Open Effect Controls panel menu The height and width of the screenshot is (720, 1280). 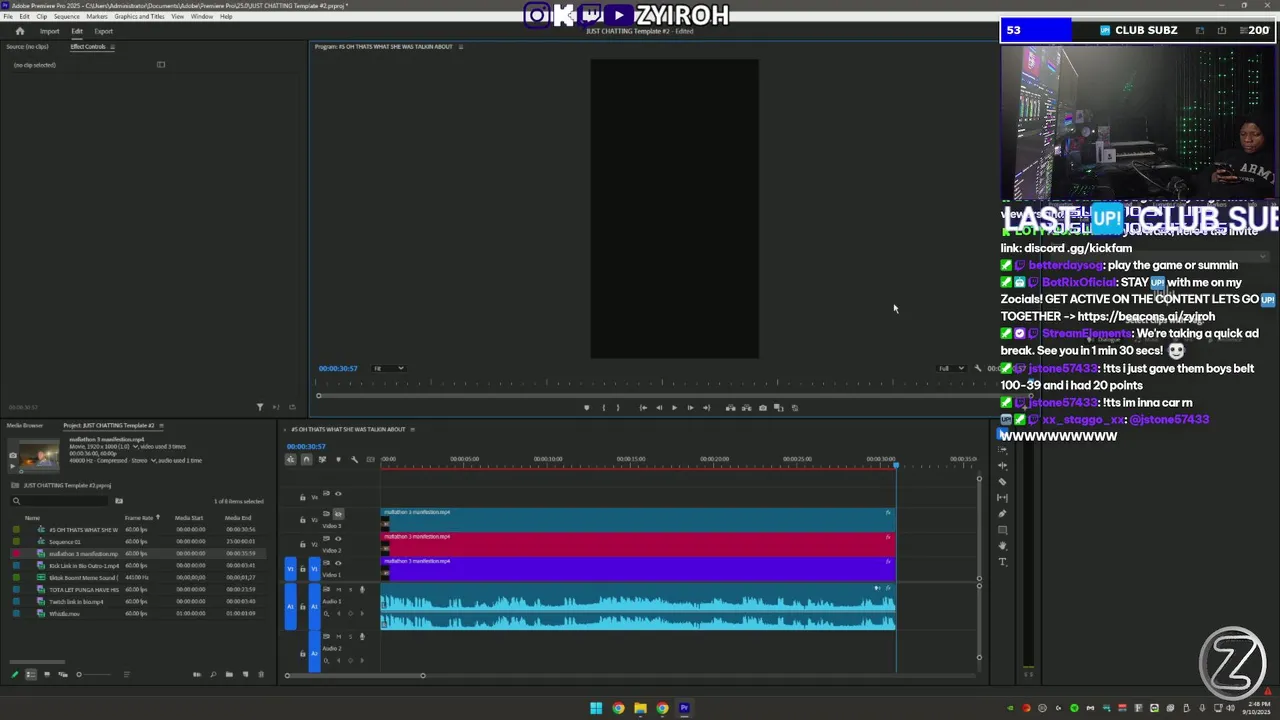tap(112, 47)
